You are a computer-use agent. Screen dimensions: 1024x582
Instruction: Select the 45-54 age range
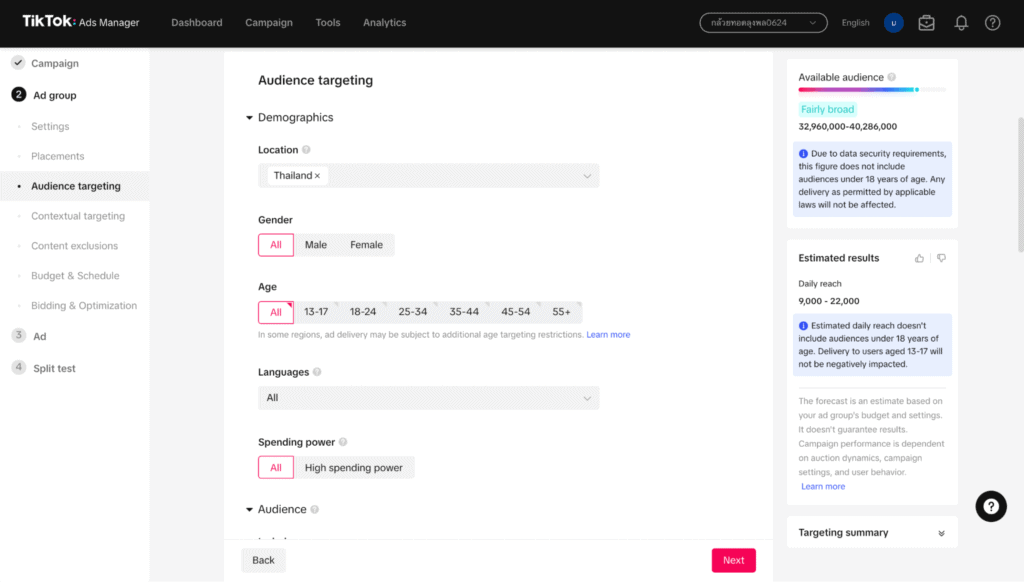pyautogui.click(x=515, y=312)
